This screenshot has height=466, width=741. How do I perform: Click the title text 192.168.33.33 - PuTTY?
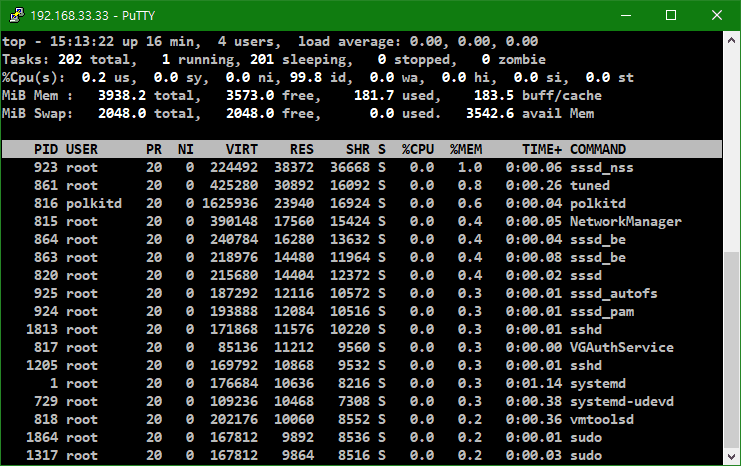(x=93, y=16)
